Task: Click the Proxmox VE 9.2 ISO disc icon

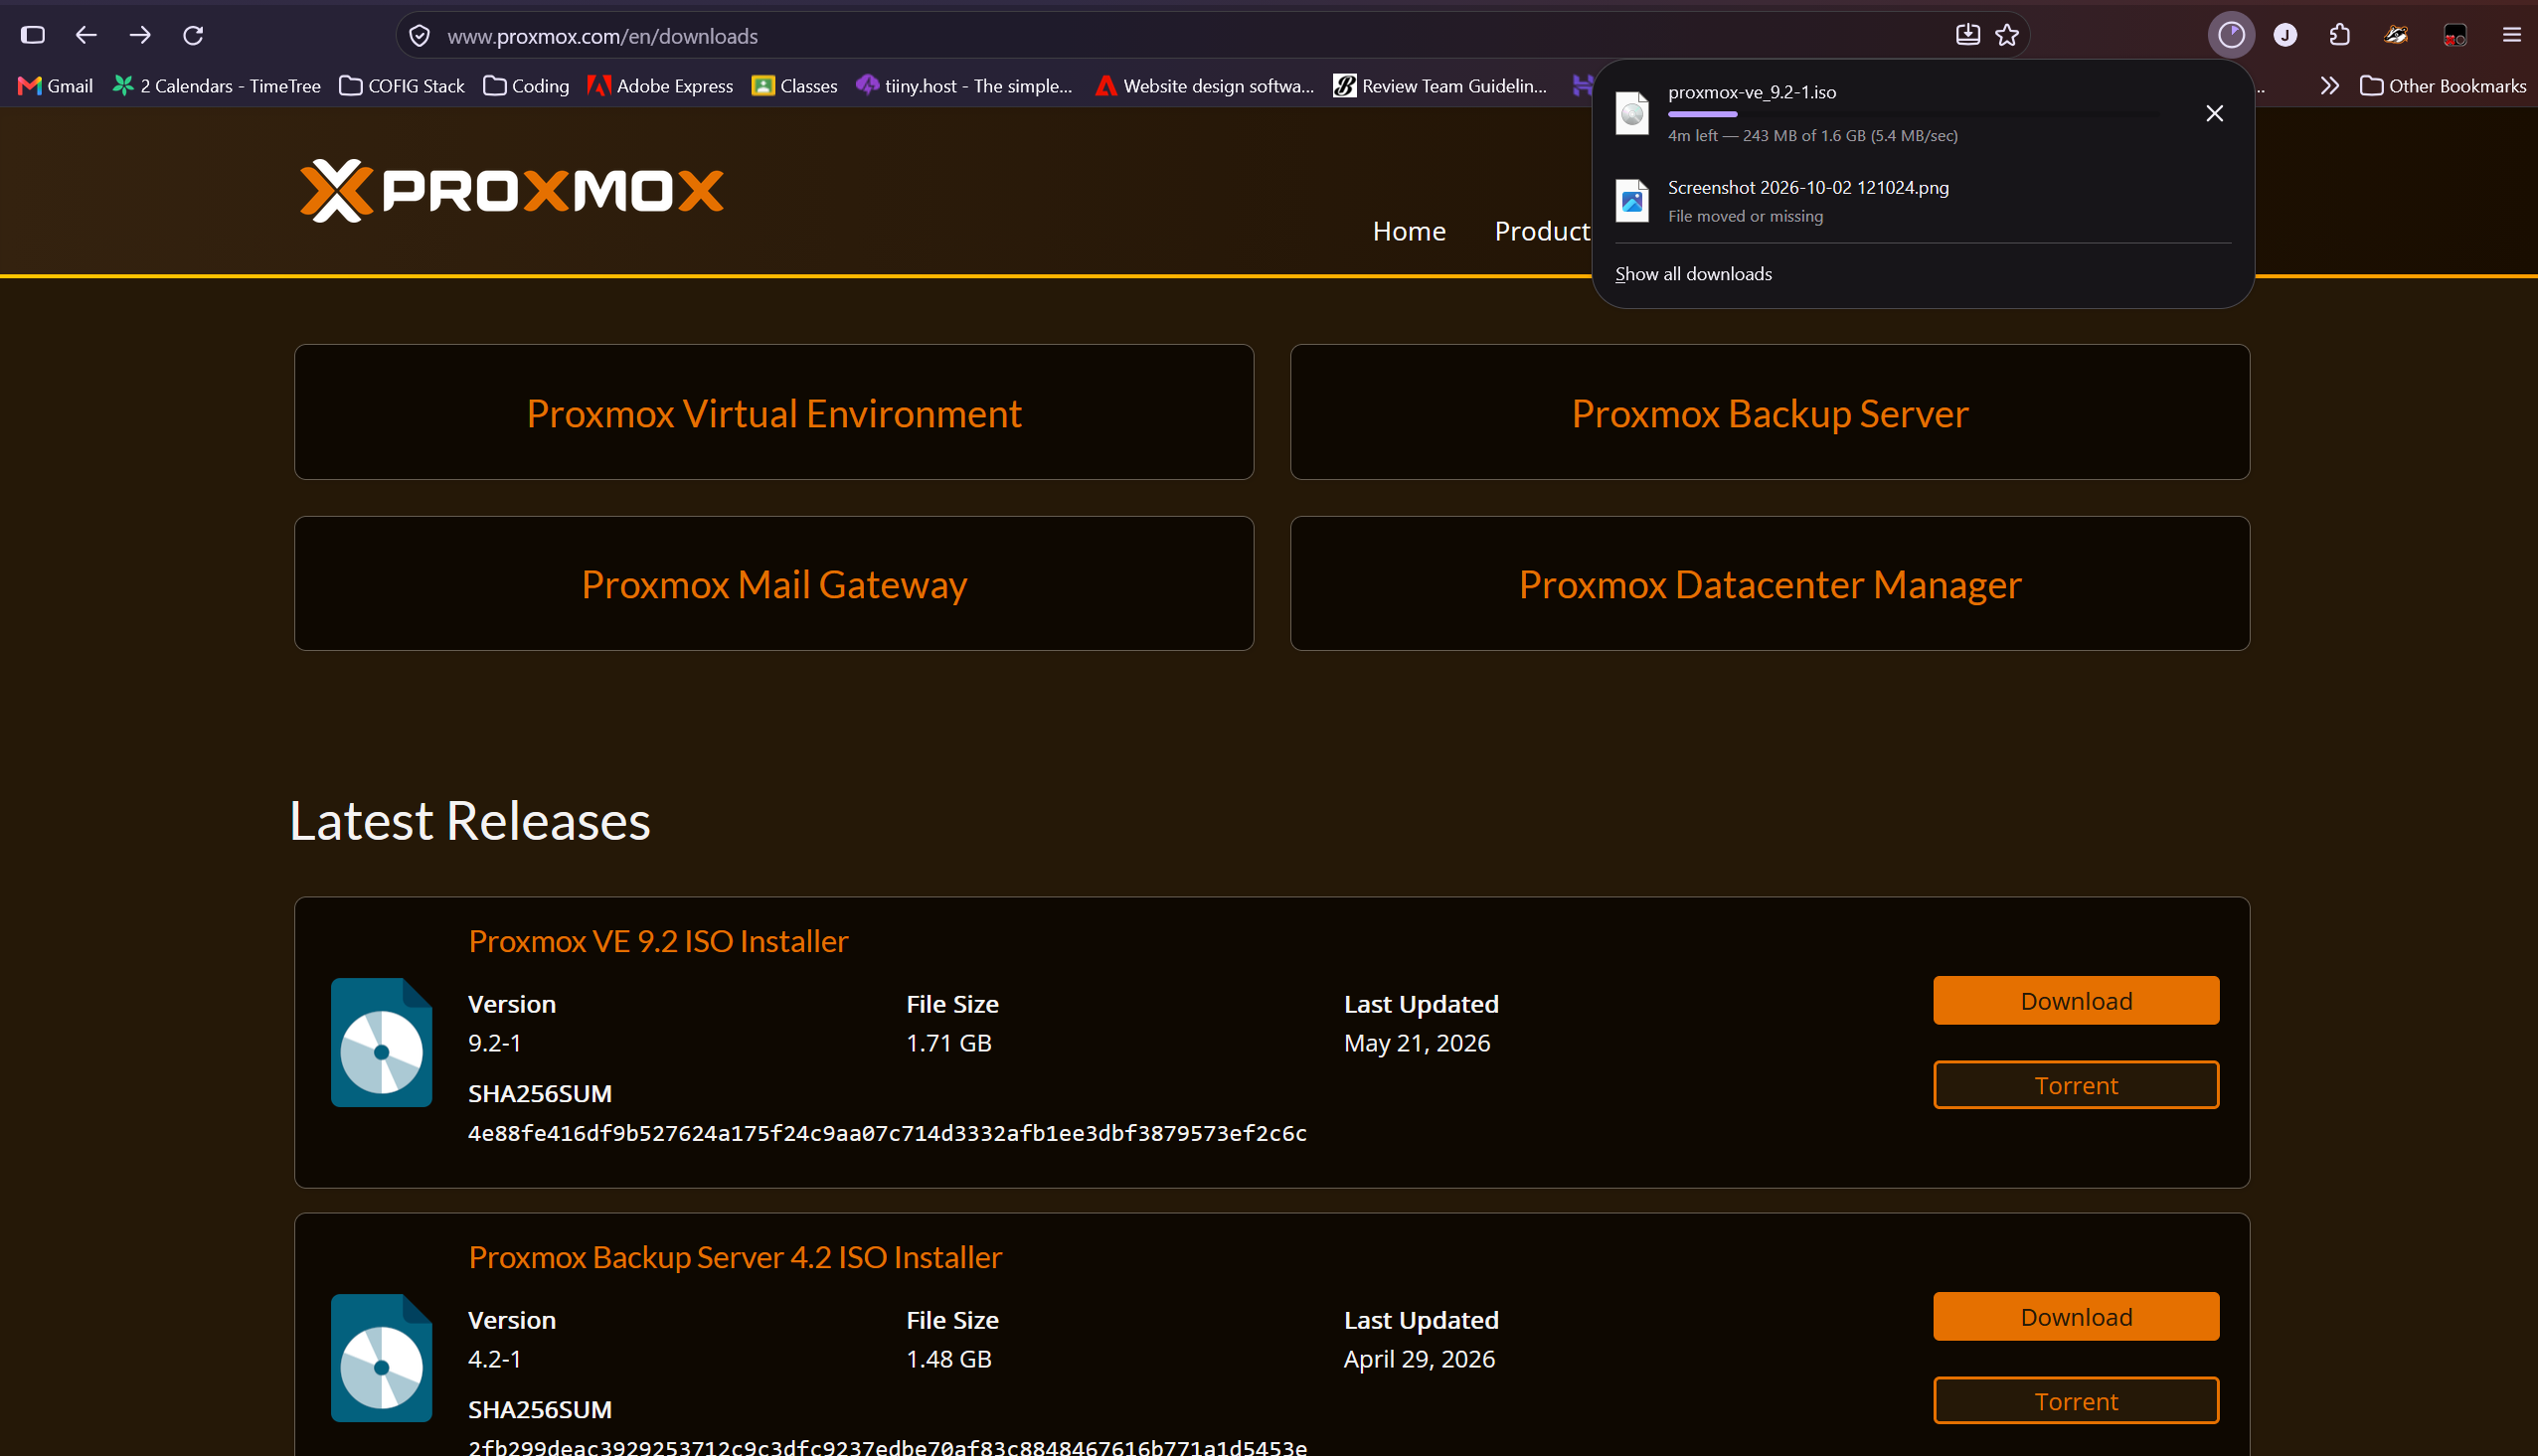Action: click(x=381, y=1042)
